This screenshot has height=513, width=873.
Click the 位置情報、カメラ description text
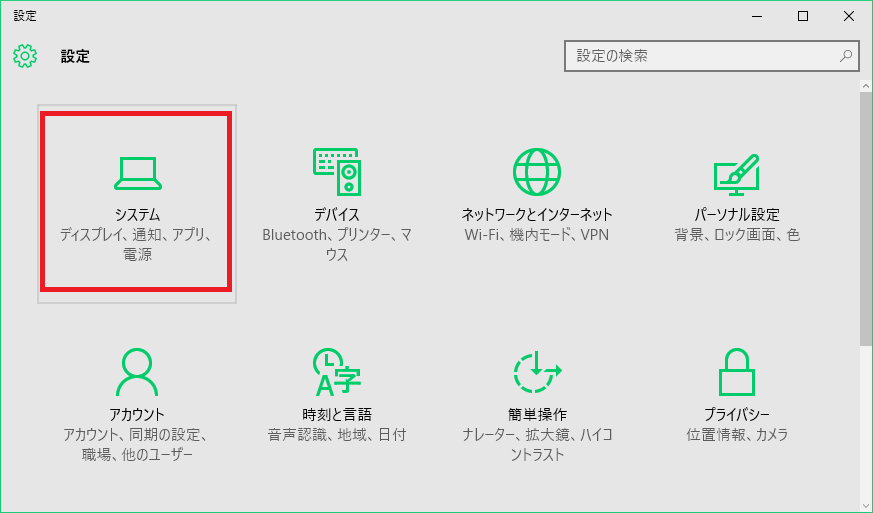(x=737, y=435)
